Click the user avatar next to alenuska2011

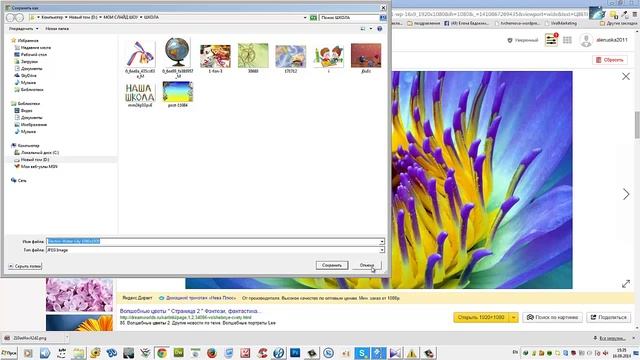click(586, 40)
